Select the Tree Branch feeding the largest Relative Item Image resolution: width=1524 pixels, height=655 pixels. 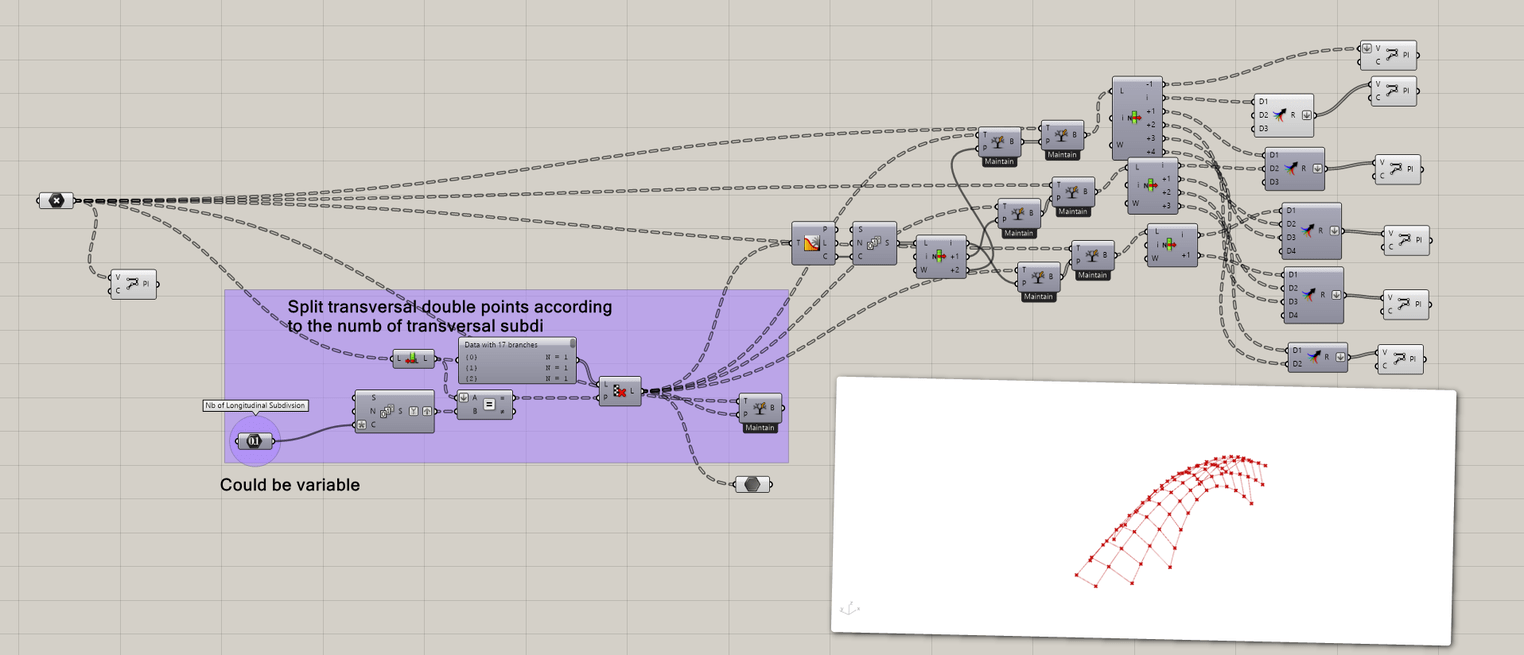tap(1062, 134)
